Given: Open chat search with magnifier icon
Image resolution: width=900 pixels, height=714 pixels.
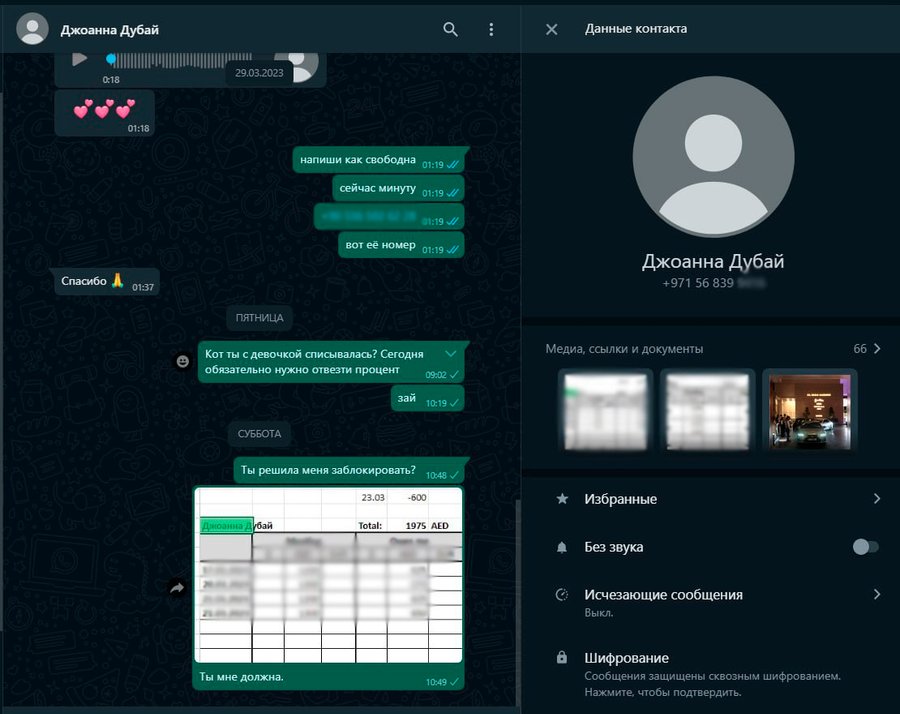Looking at the screenshot, I should (451, 29).
